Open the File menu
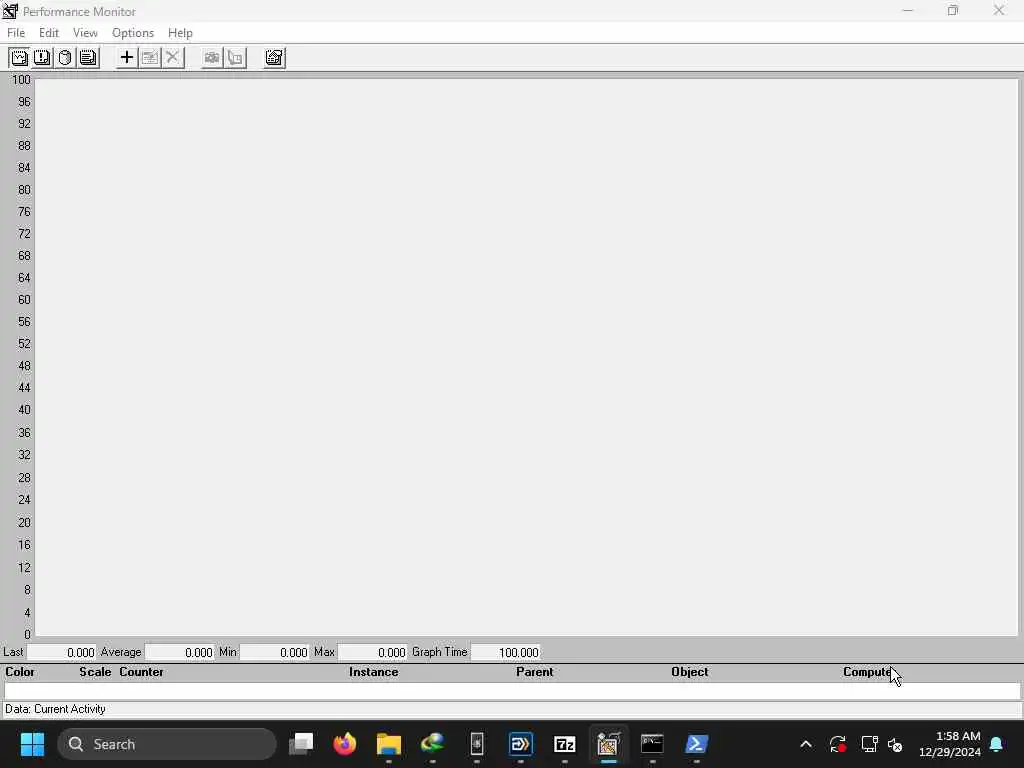The width and height of the screenshot is (1024, 768). [x=16, y=33]
